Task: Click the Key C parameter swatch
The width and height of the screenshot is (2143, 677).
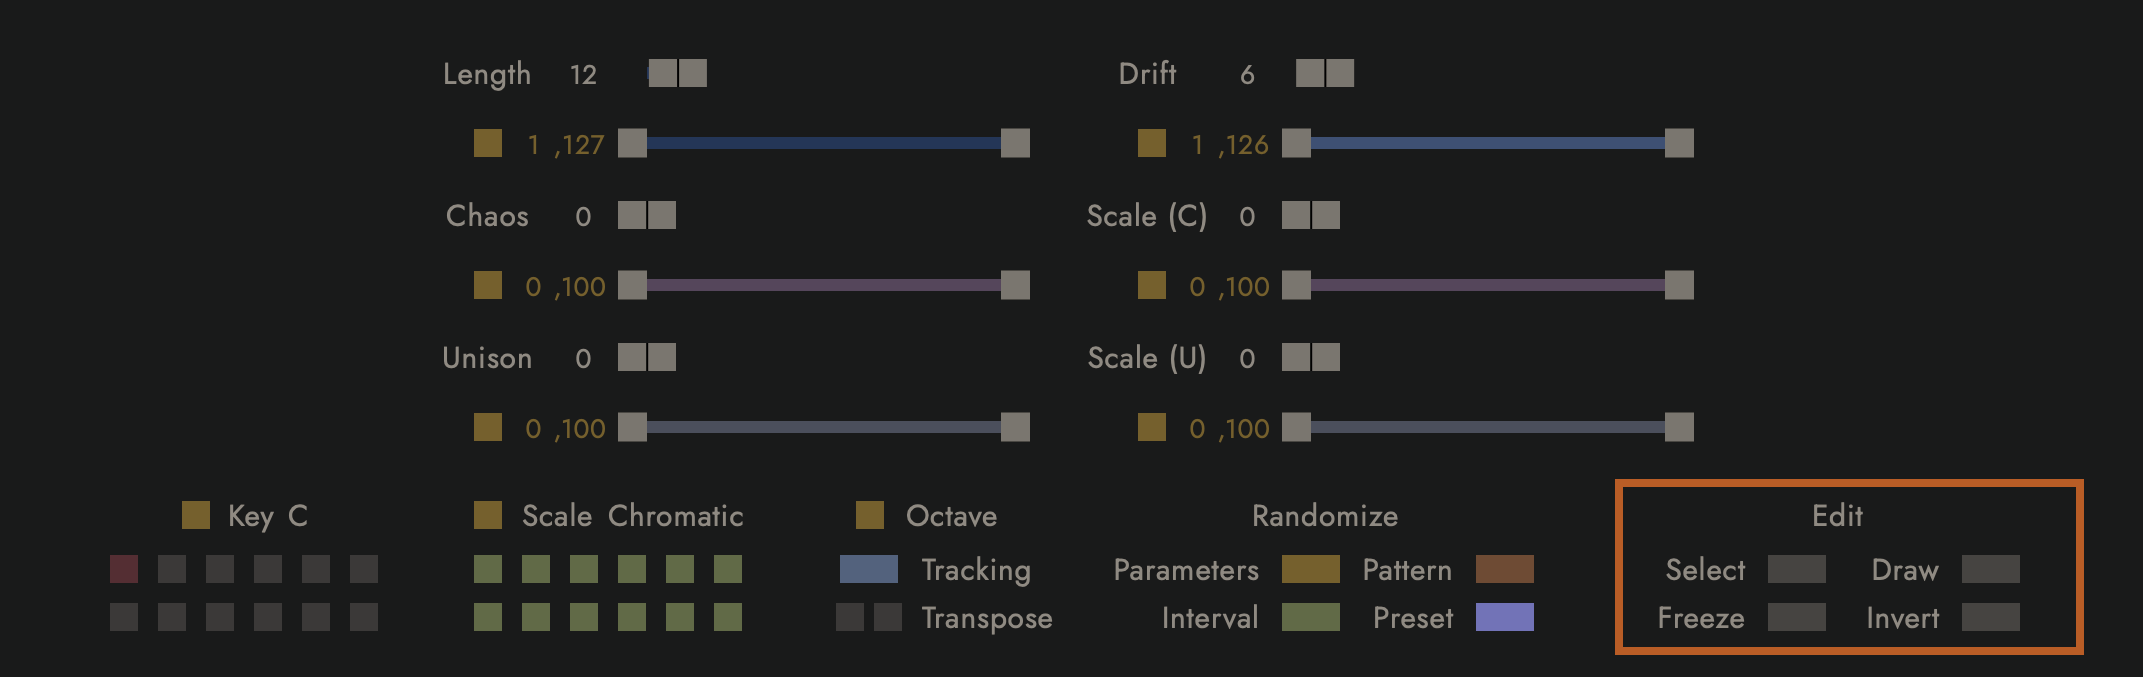Action: click(x=196, y=515)
